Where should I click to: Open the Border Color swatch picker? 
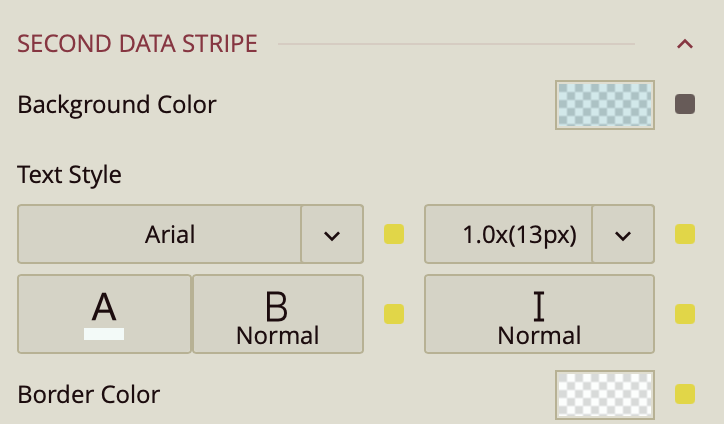click(x=605, y=394)
